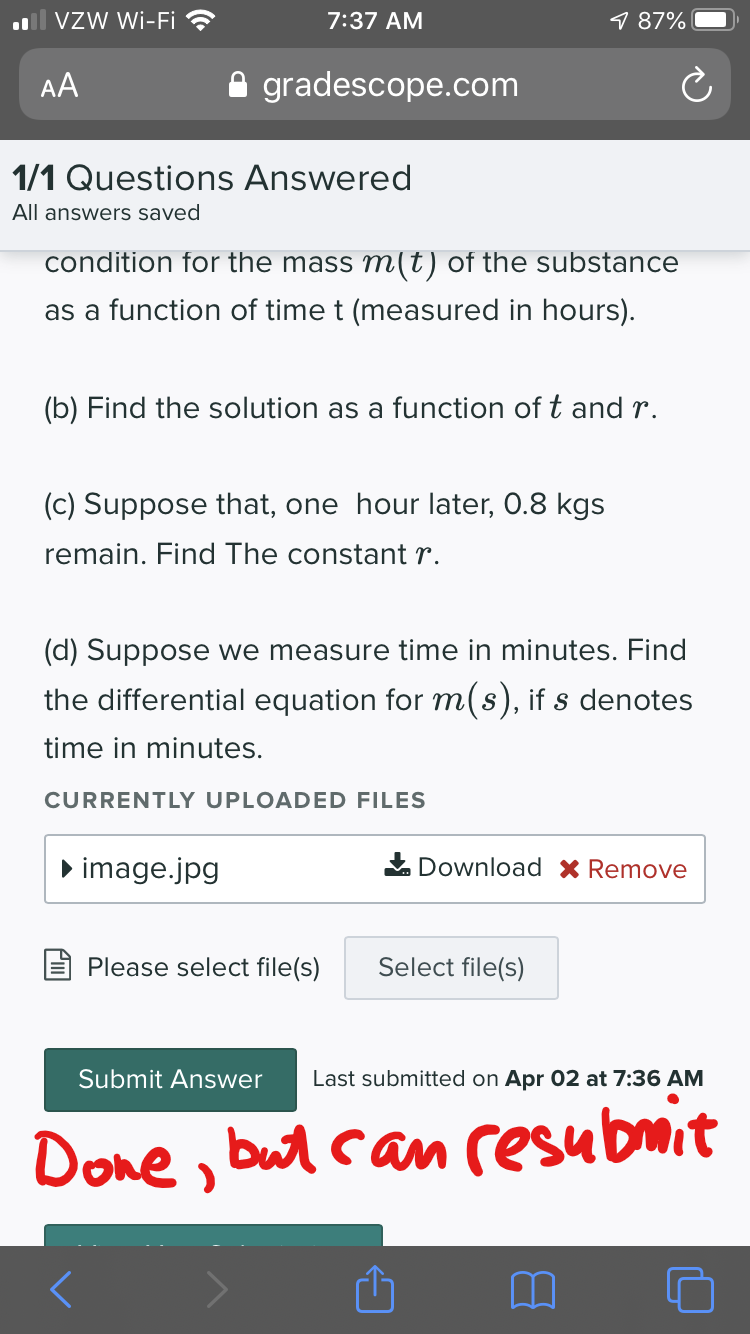Click the Download link for image.jpg
Image resolution: width=750 pixels, height=1334 pixels.
click(x=479, y=867)
